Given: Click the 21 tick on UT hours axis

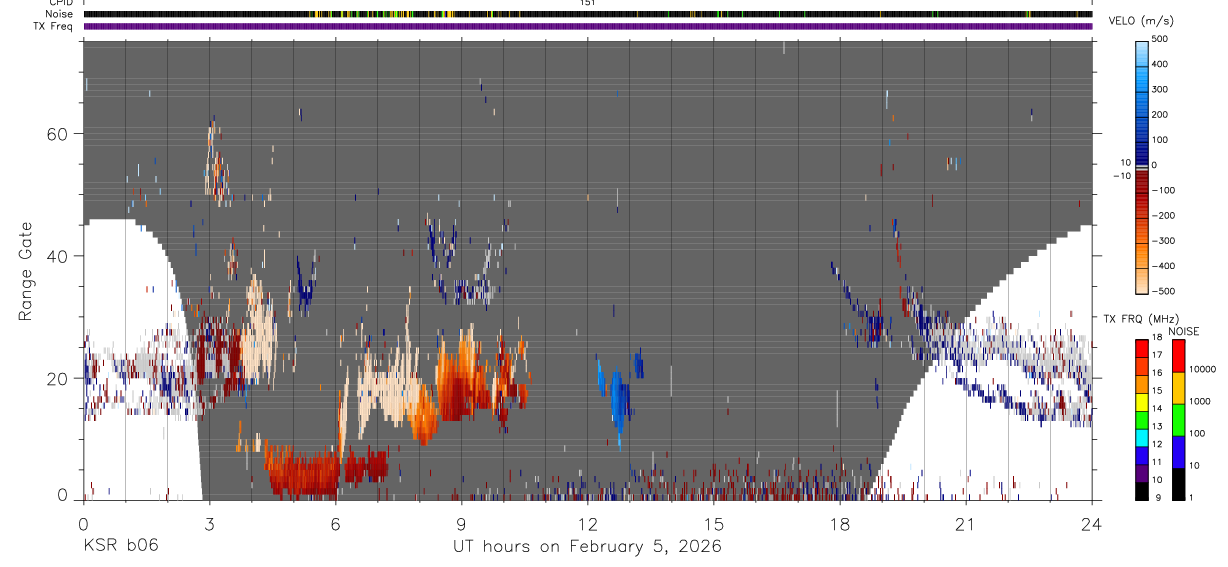Looking at the screenshot, I should [965, 524].
